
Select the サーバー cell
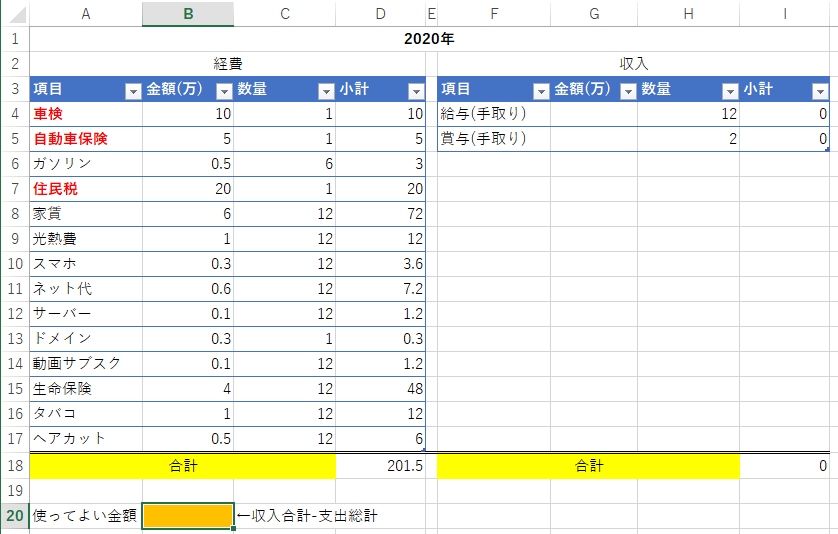point(86,314)
